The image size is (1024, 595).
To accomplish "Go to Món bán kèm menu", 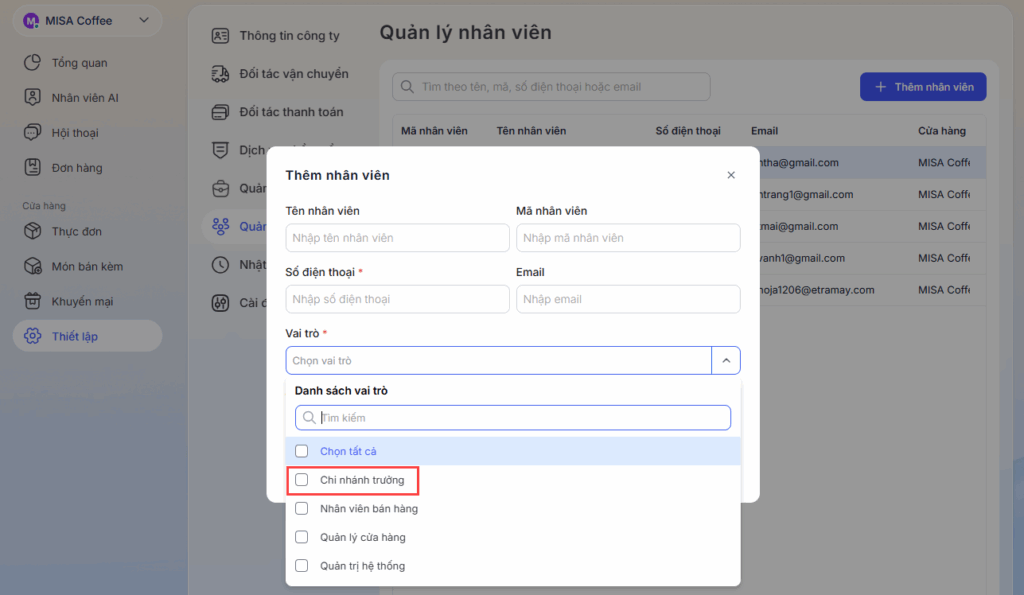I will pyautogui.click(x=87, y=267).
